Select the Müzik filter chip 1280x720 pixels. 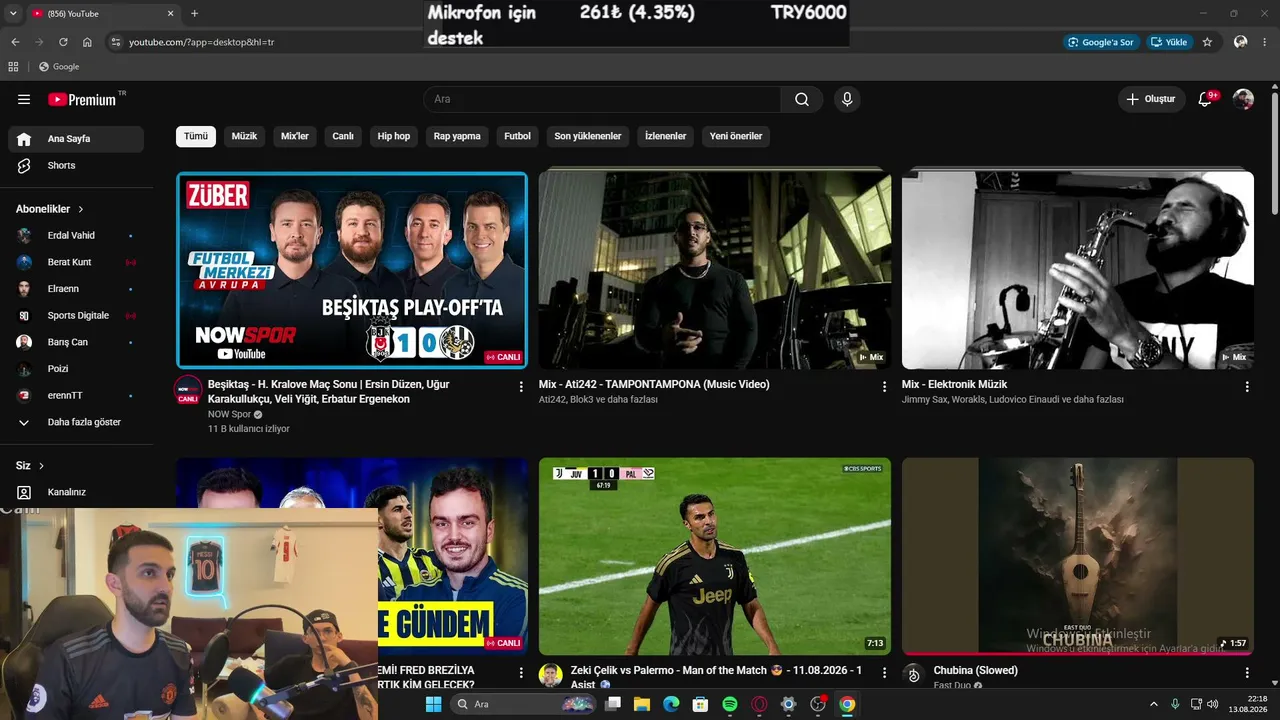coord(244,136)
